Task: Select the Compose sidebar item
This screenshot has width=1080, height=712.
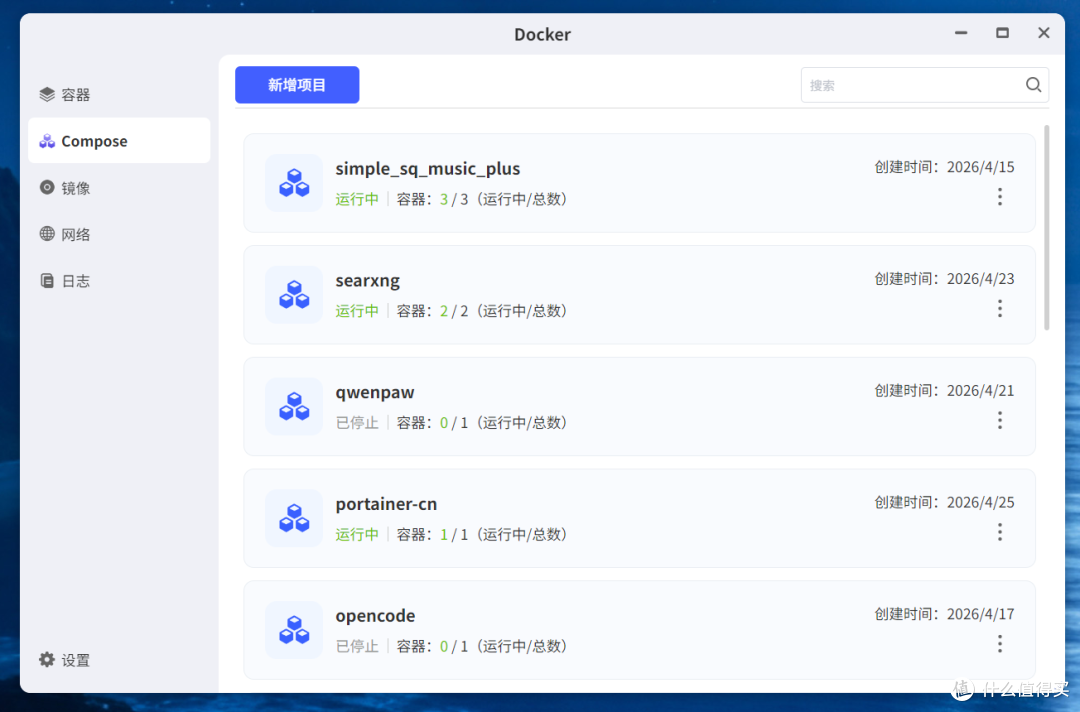Action: click(119, 140)
